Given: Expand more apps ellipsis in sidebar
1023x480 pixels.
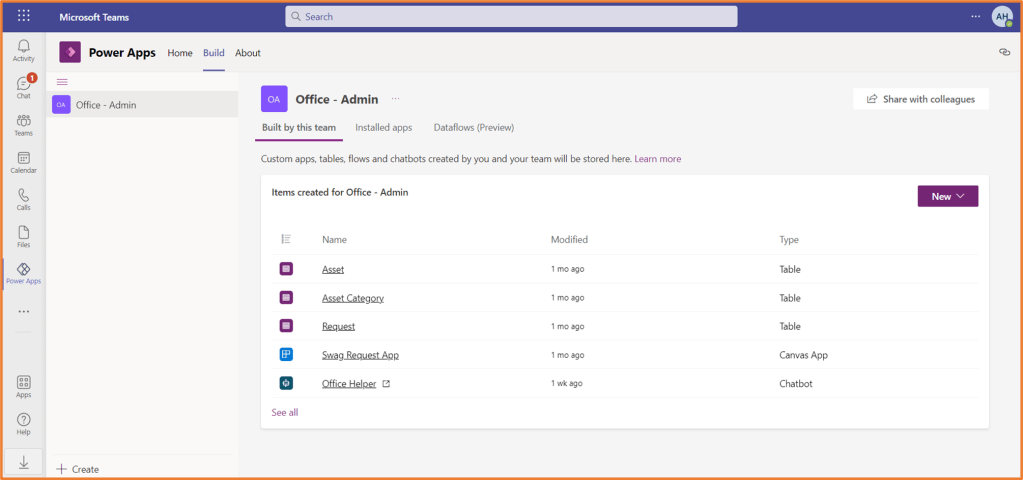Looking at the screenshot, I should (23, 311).
